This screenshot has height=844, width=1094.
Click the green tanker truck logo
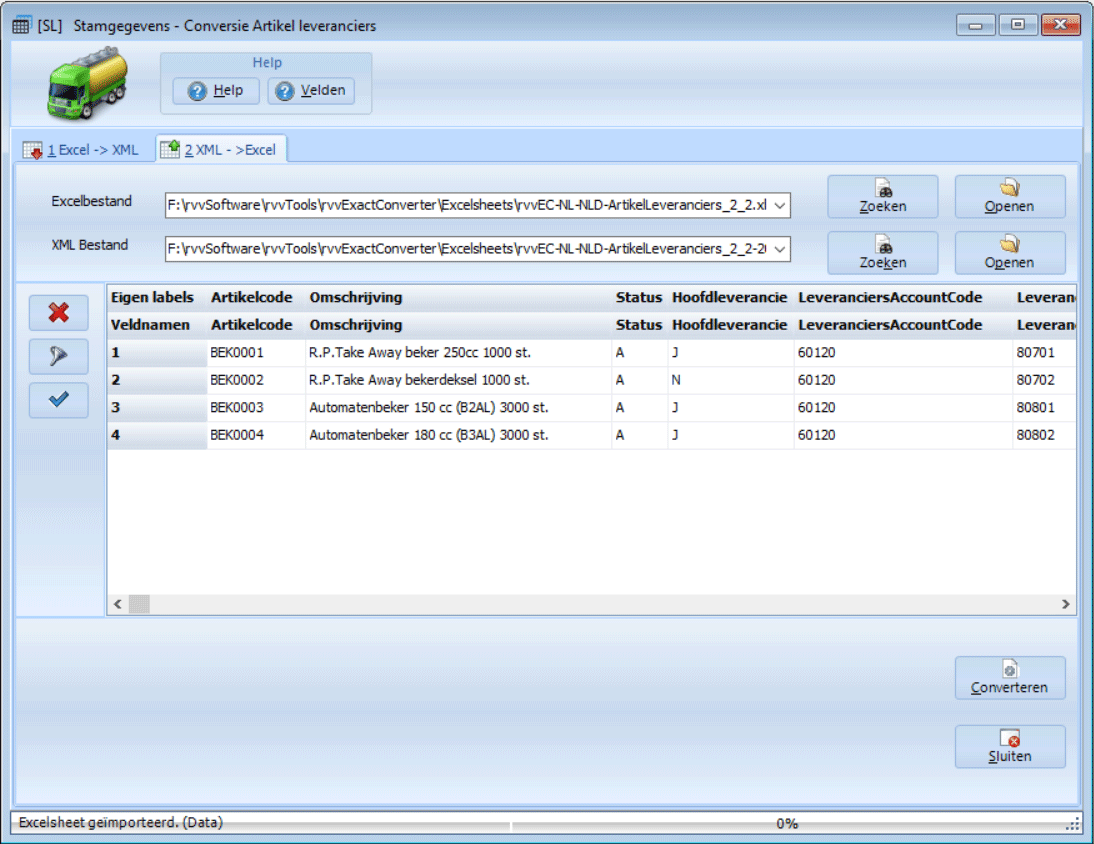[87, 83]
